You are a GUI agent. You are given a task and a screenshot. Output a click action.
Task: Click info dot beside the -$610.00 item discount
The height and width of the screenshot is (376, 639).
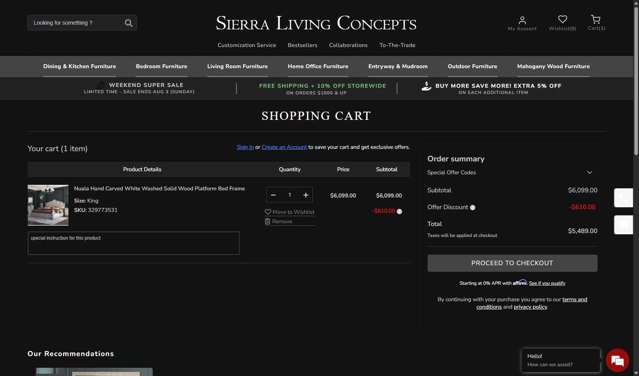399,211
